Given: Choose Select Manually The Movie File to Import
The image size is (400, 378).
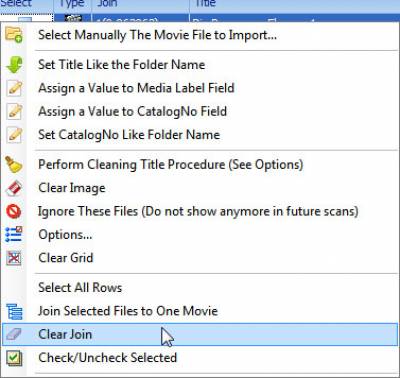Looking at the screenshot, I should [x=157, y=35].
